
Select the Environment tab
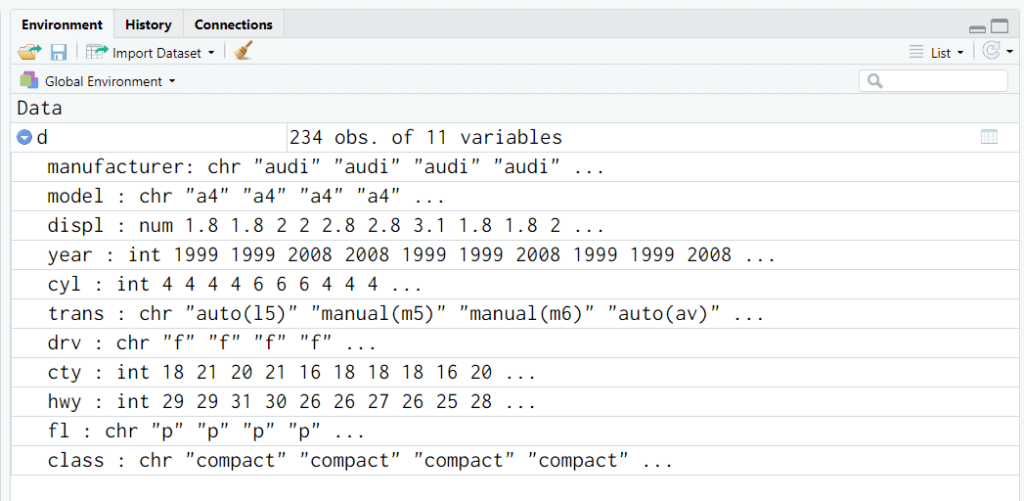[62, 25]
